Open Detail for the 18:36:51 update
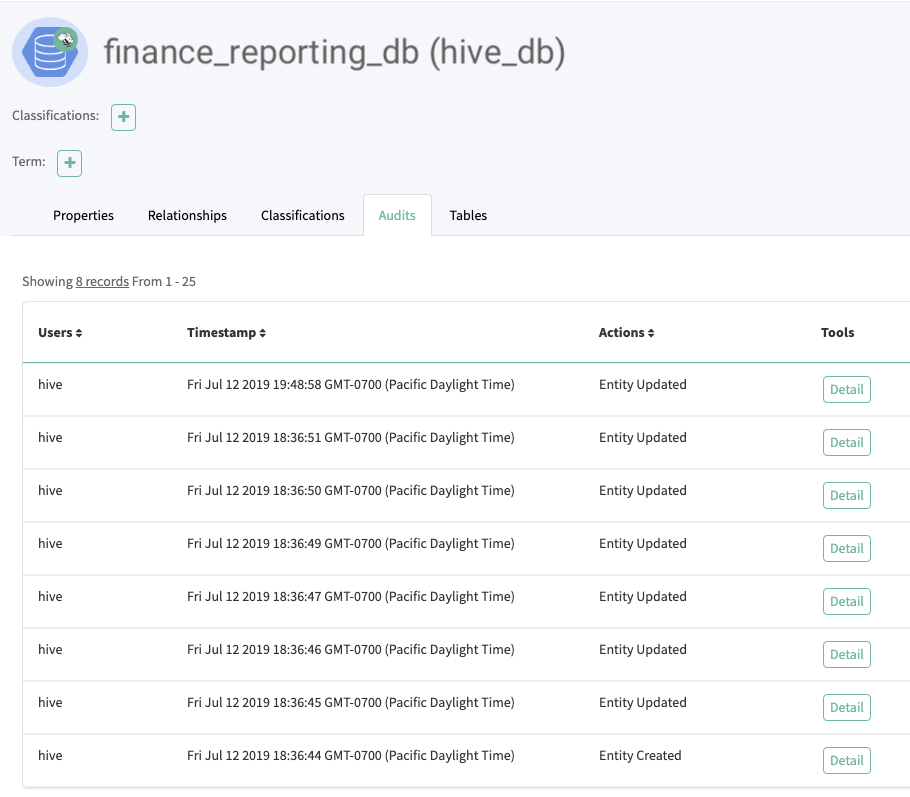The width and height of the screenshot is (910, 797). click(846, 442)
